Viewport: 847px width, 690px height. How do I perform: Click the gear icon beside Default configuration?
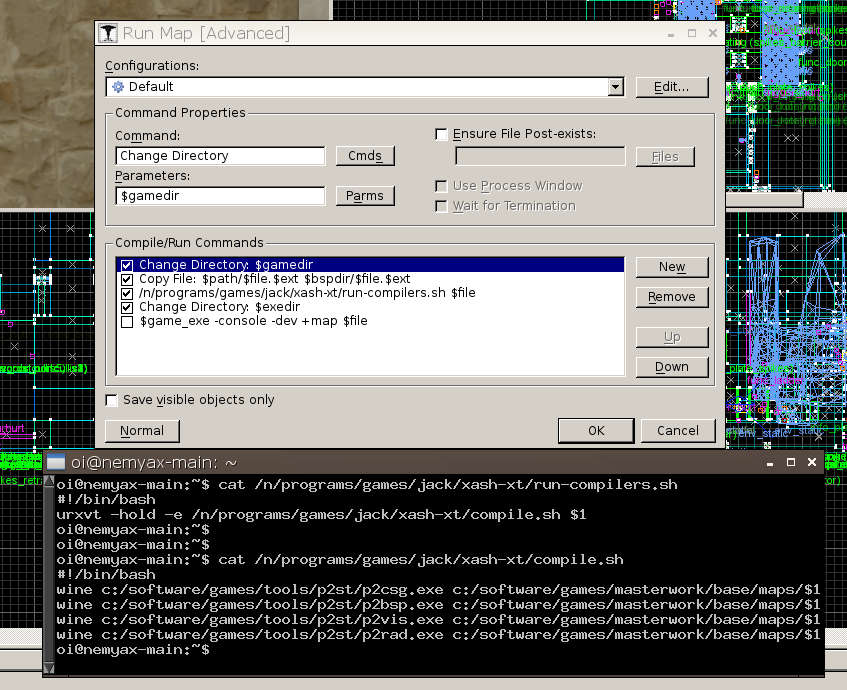click(x=118, y=87)
